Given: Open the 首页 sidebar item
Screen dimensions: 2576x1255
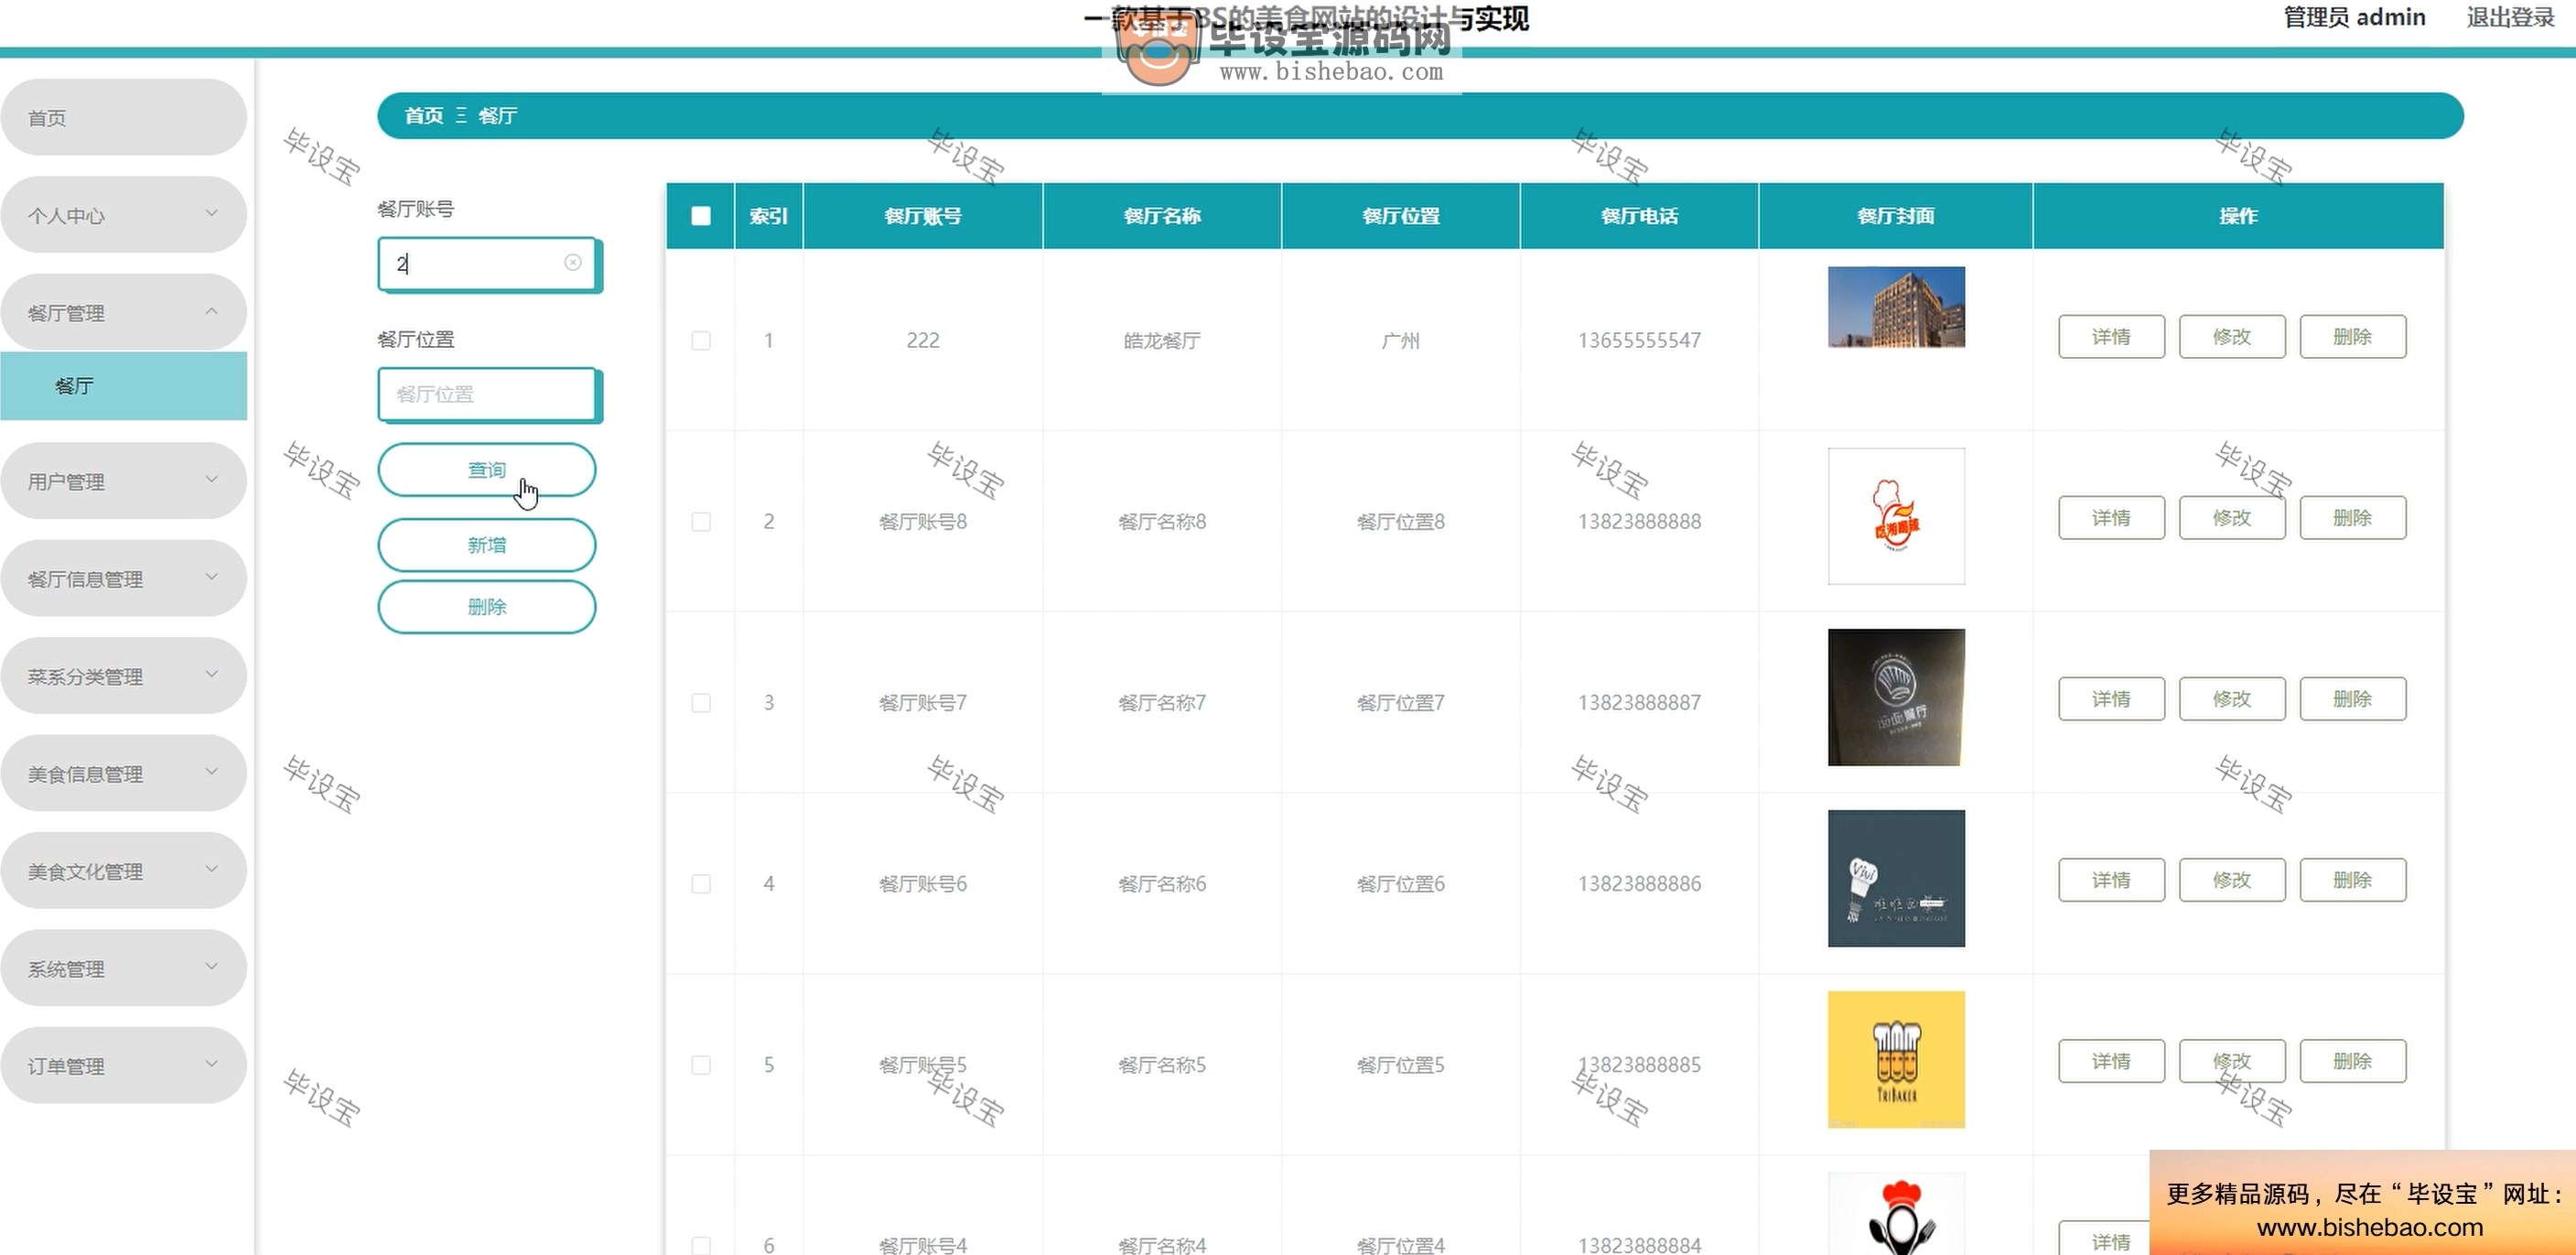Looking at the screenshot, I should pyautogui.click(x=123, y=118).
